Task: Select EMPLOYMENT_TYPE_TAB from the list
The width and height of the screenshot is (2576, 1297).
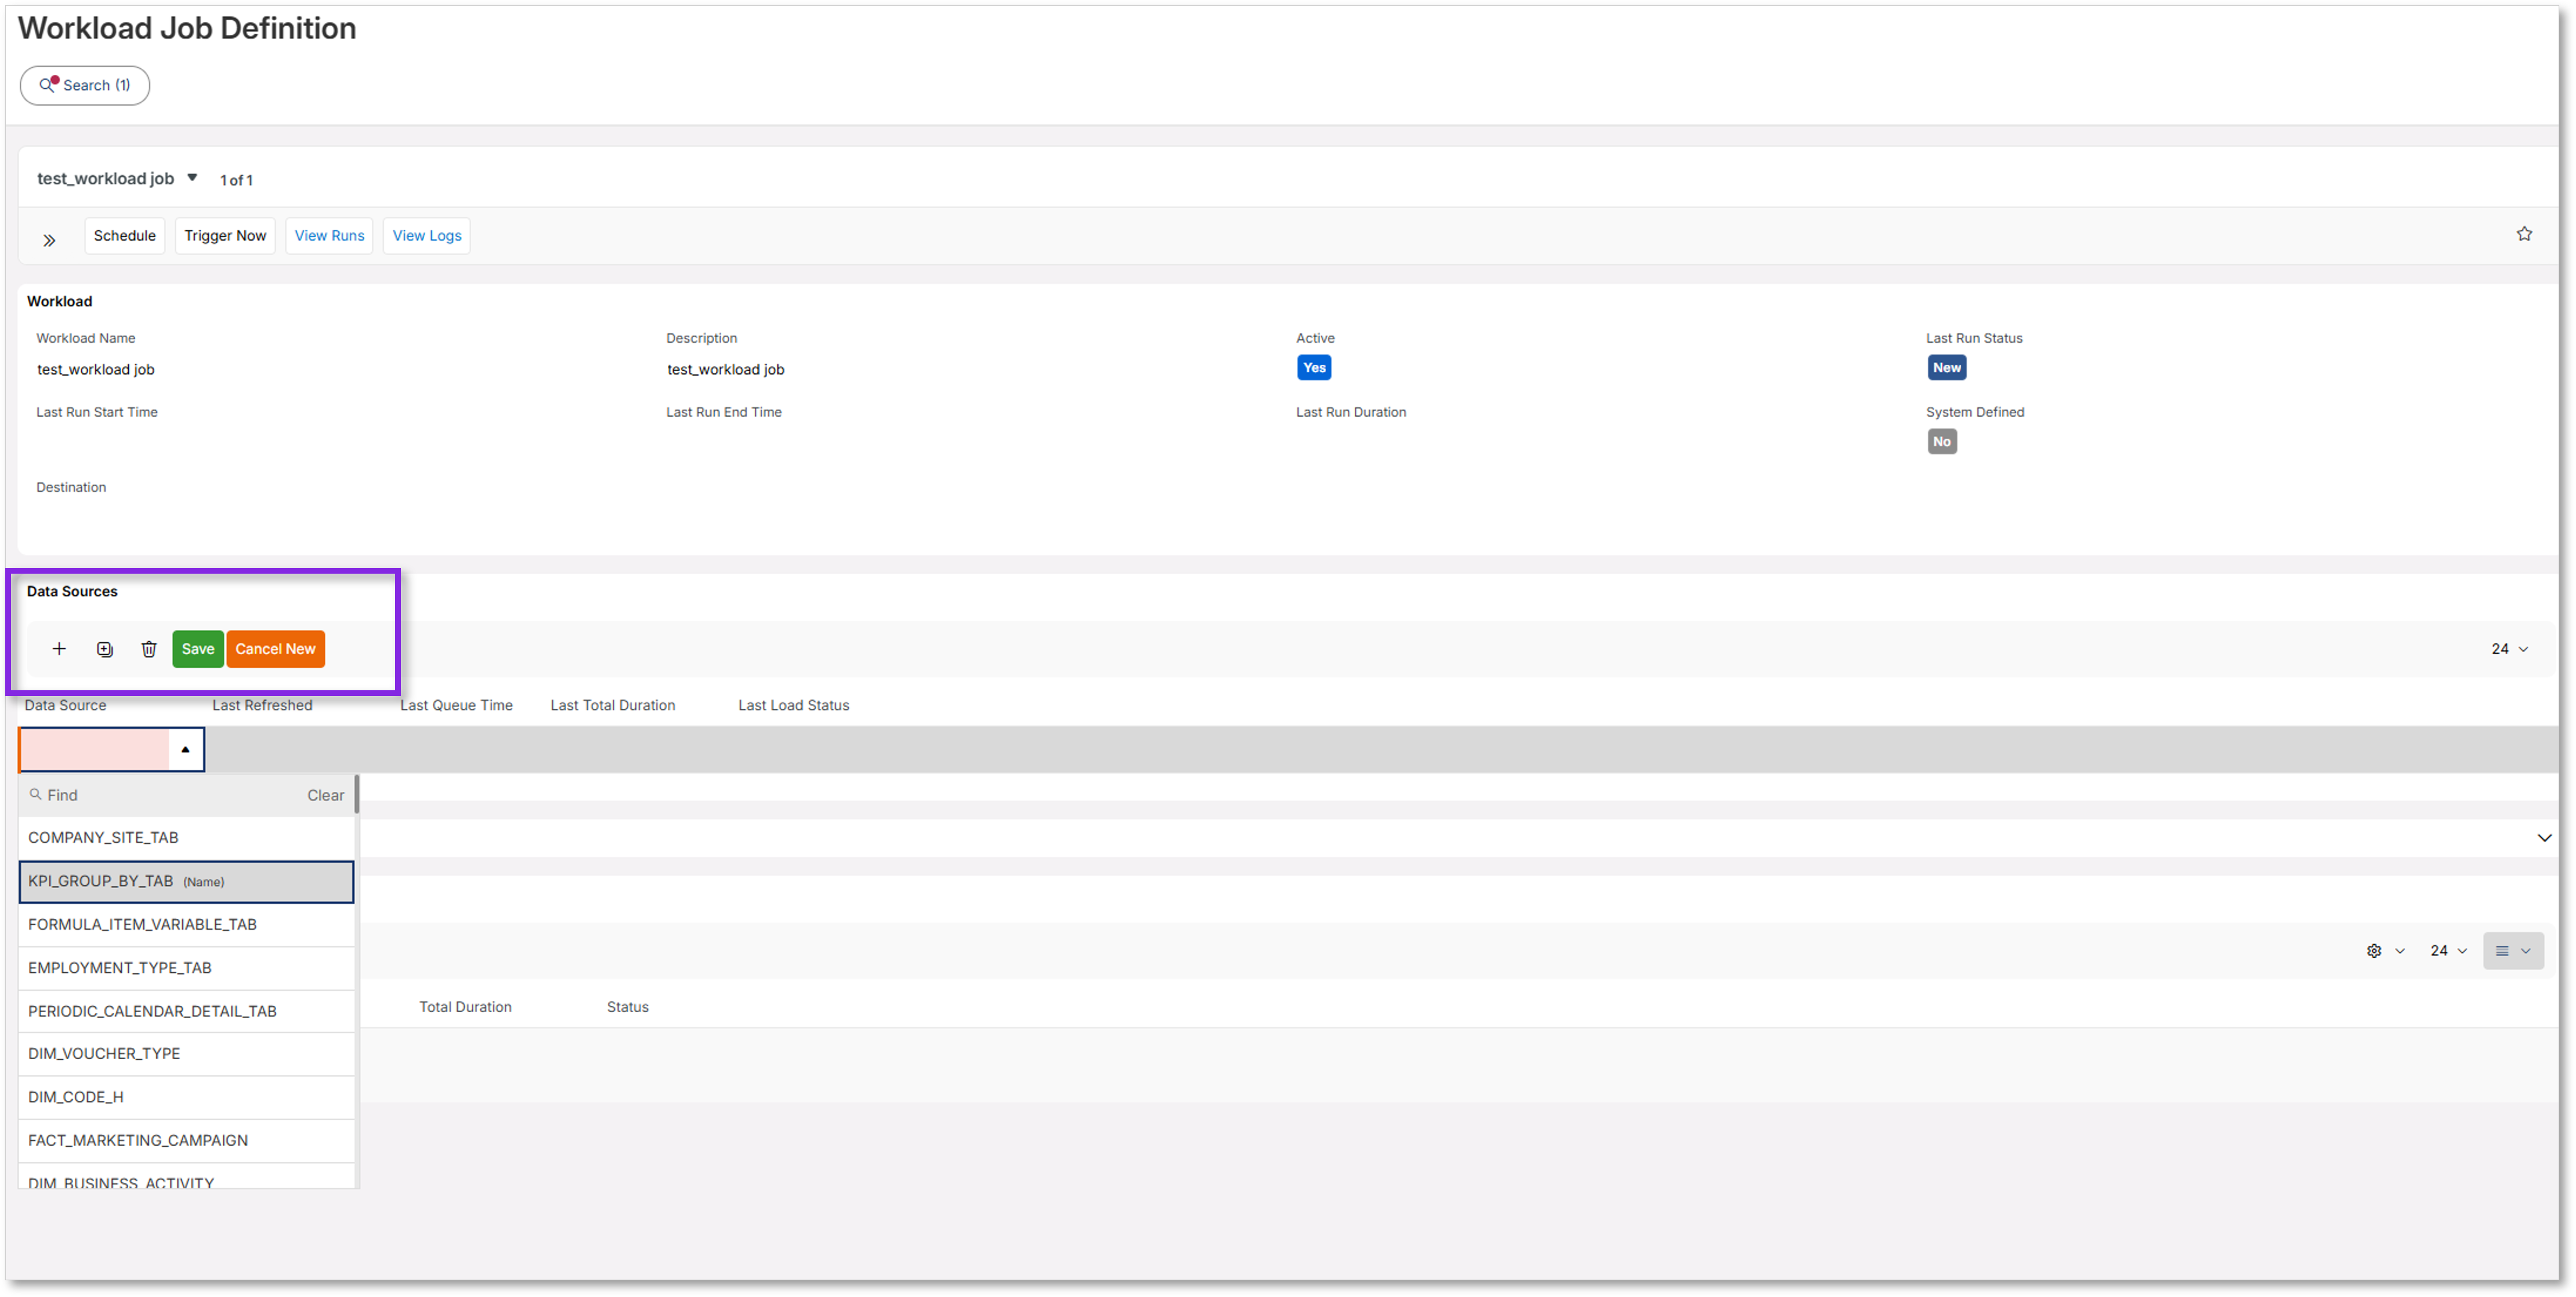Action: point(186,968)
